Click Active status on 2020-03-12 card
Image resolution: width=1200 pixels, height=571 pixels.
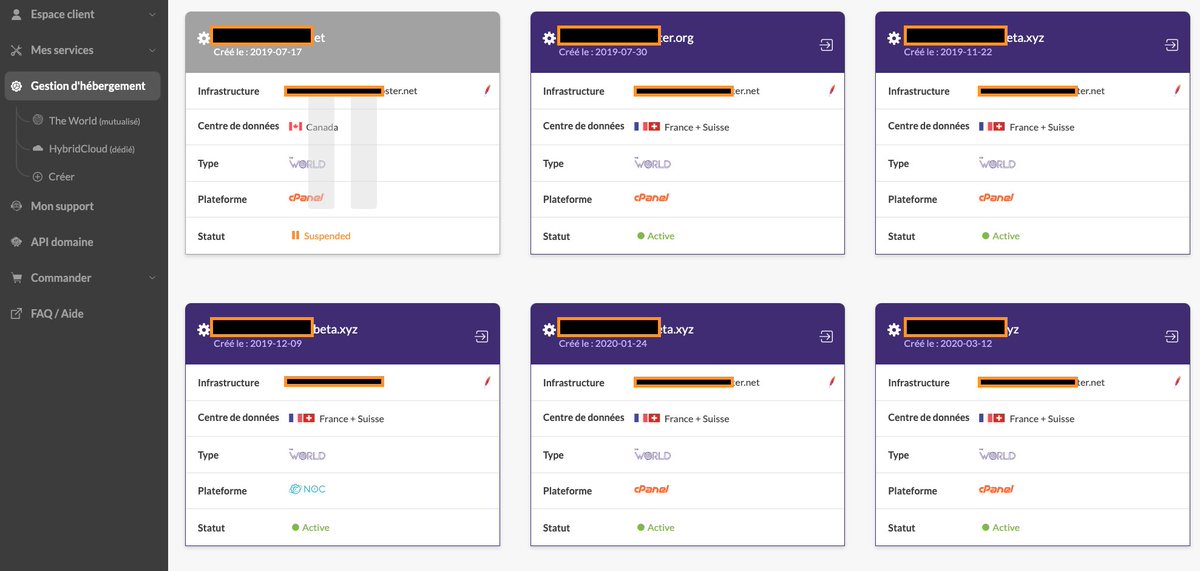pos(1006,528)
